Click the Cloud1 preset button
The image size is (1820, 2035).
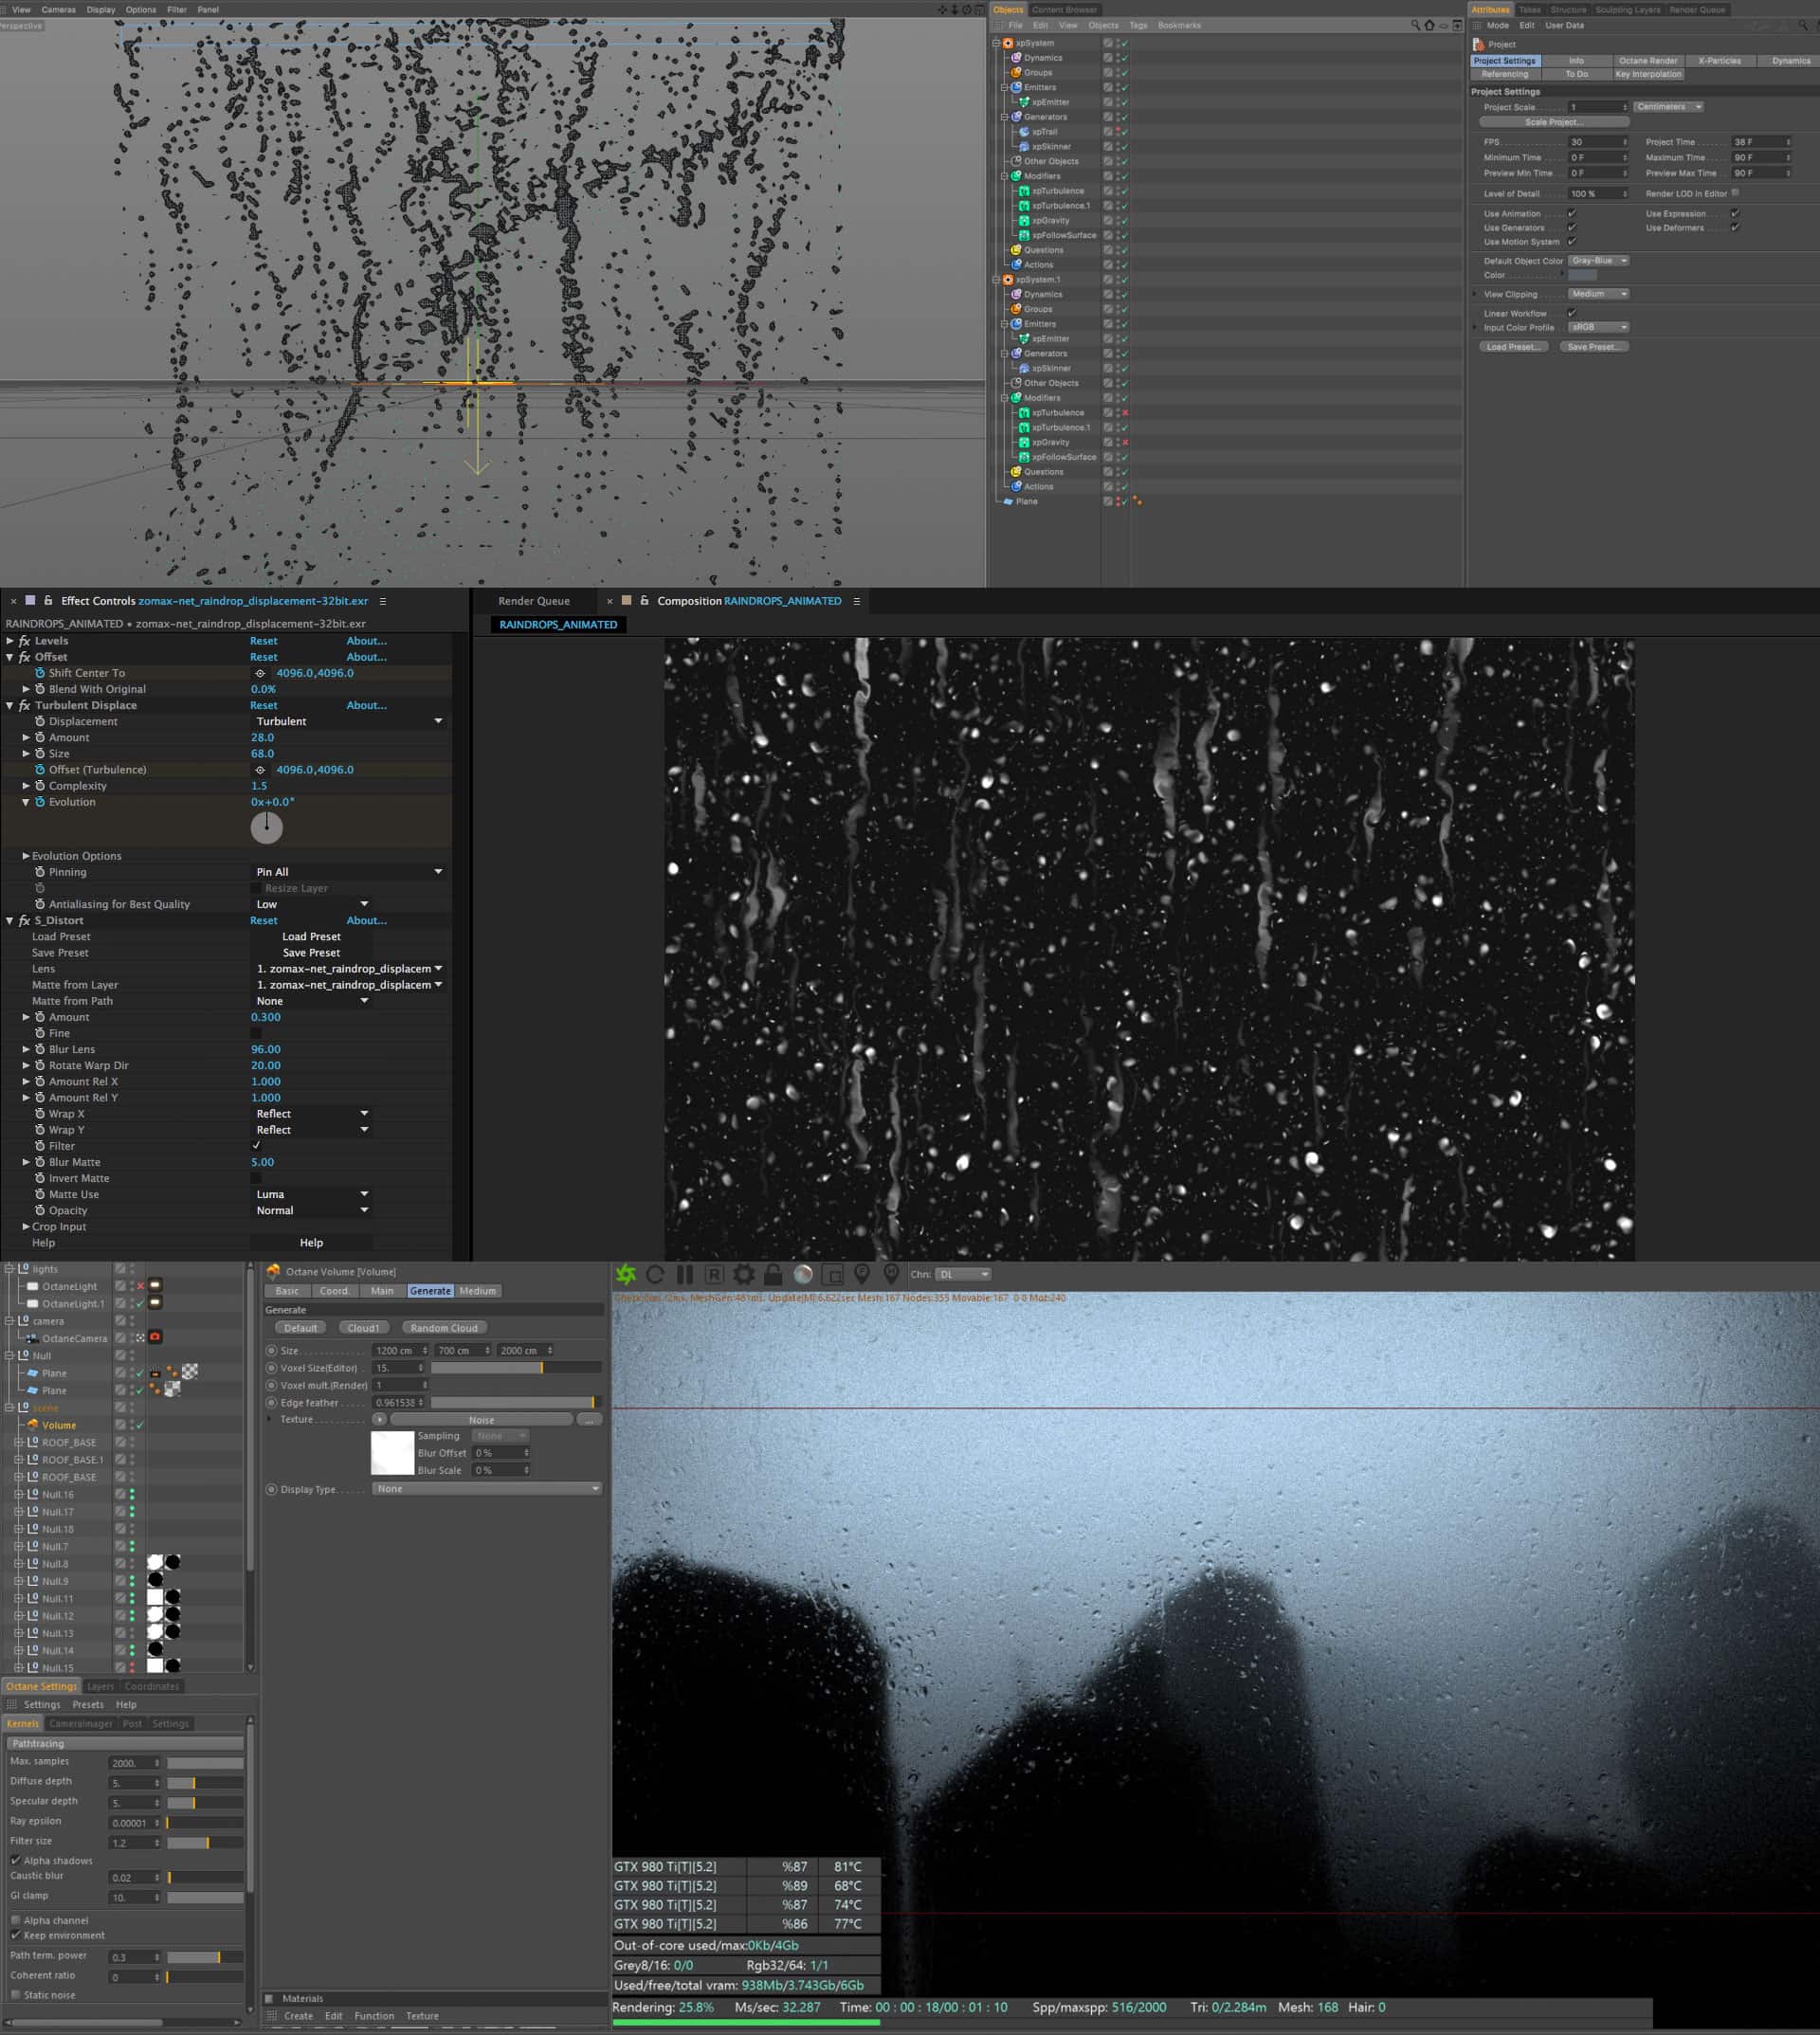point(363,1328)
